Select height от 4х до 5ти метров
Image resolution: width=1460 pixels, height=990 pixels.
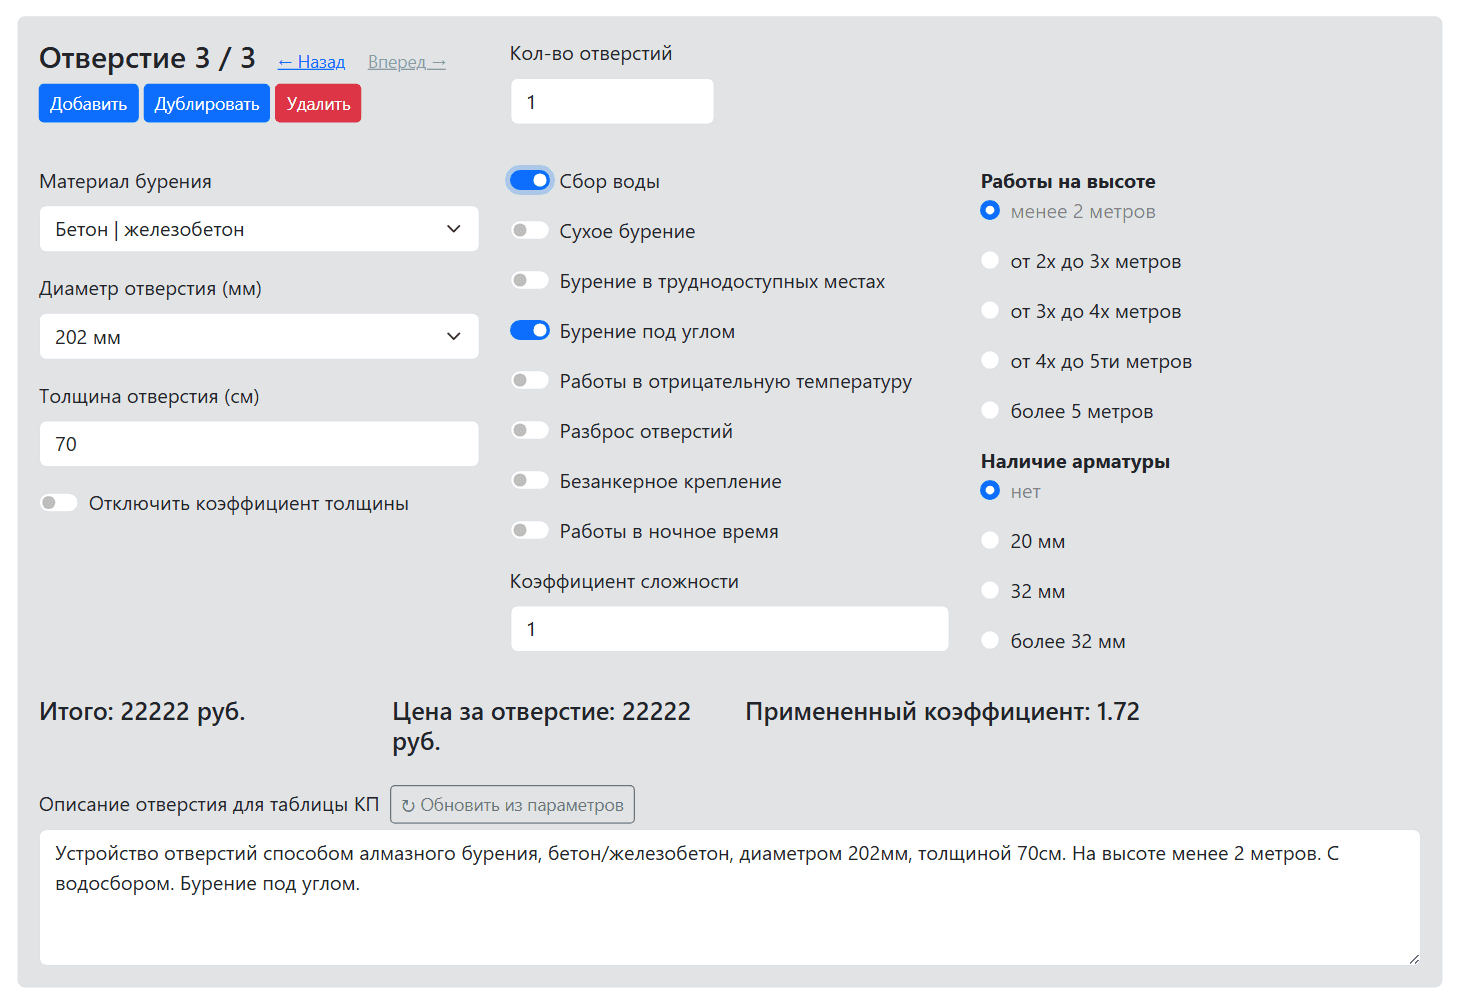point(990,360)
